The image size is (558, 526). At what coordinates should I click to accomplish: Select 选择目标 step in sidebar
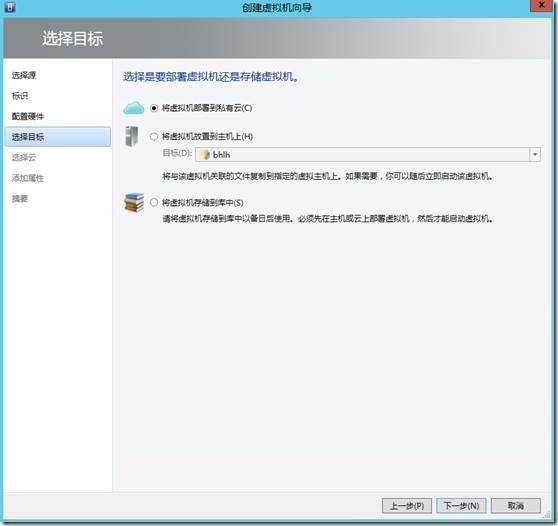click(x=58, y=137)
